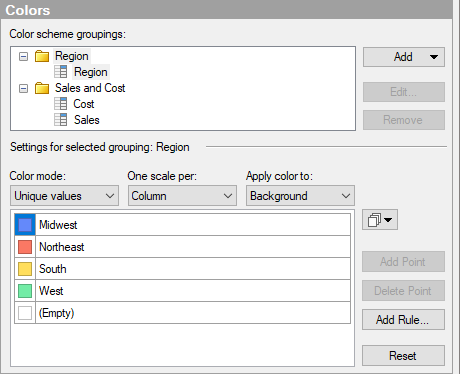Open the Add grouping dropdown button
Viewport: 460px width, 374px height.
(x=404, y=57)
